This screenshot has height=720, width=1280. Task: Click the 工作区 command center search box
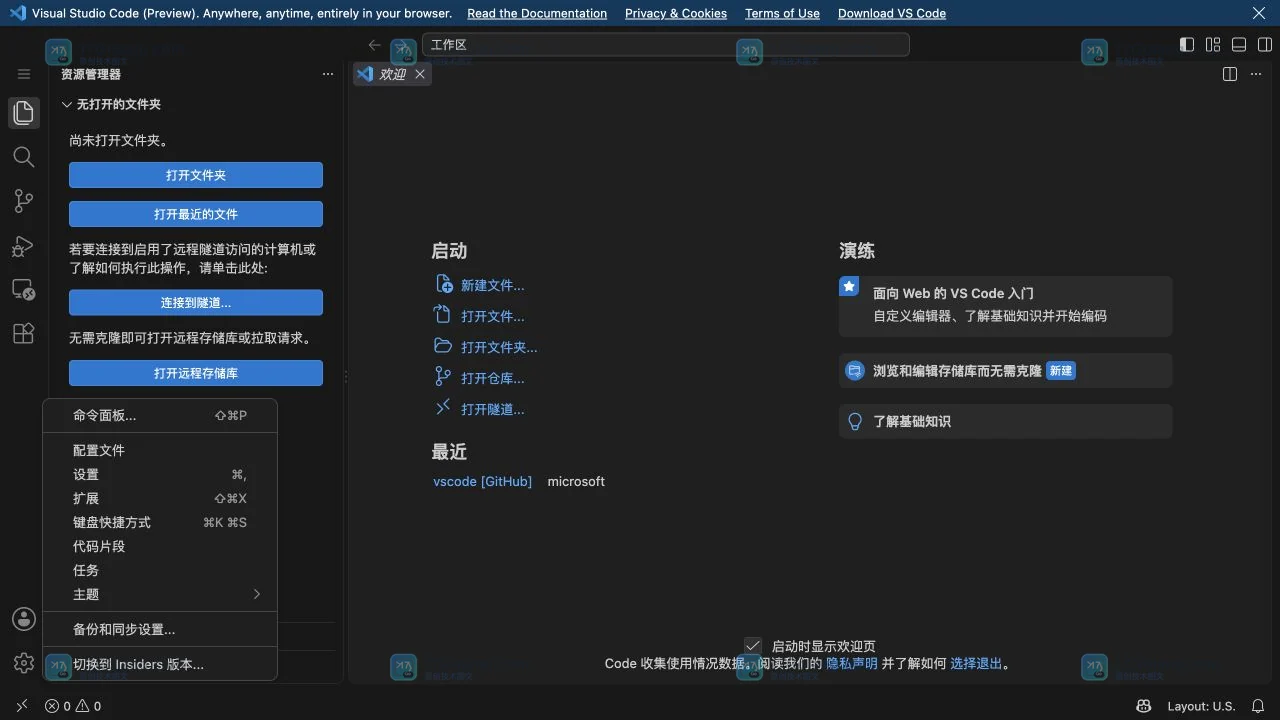click(666, 45)
